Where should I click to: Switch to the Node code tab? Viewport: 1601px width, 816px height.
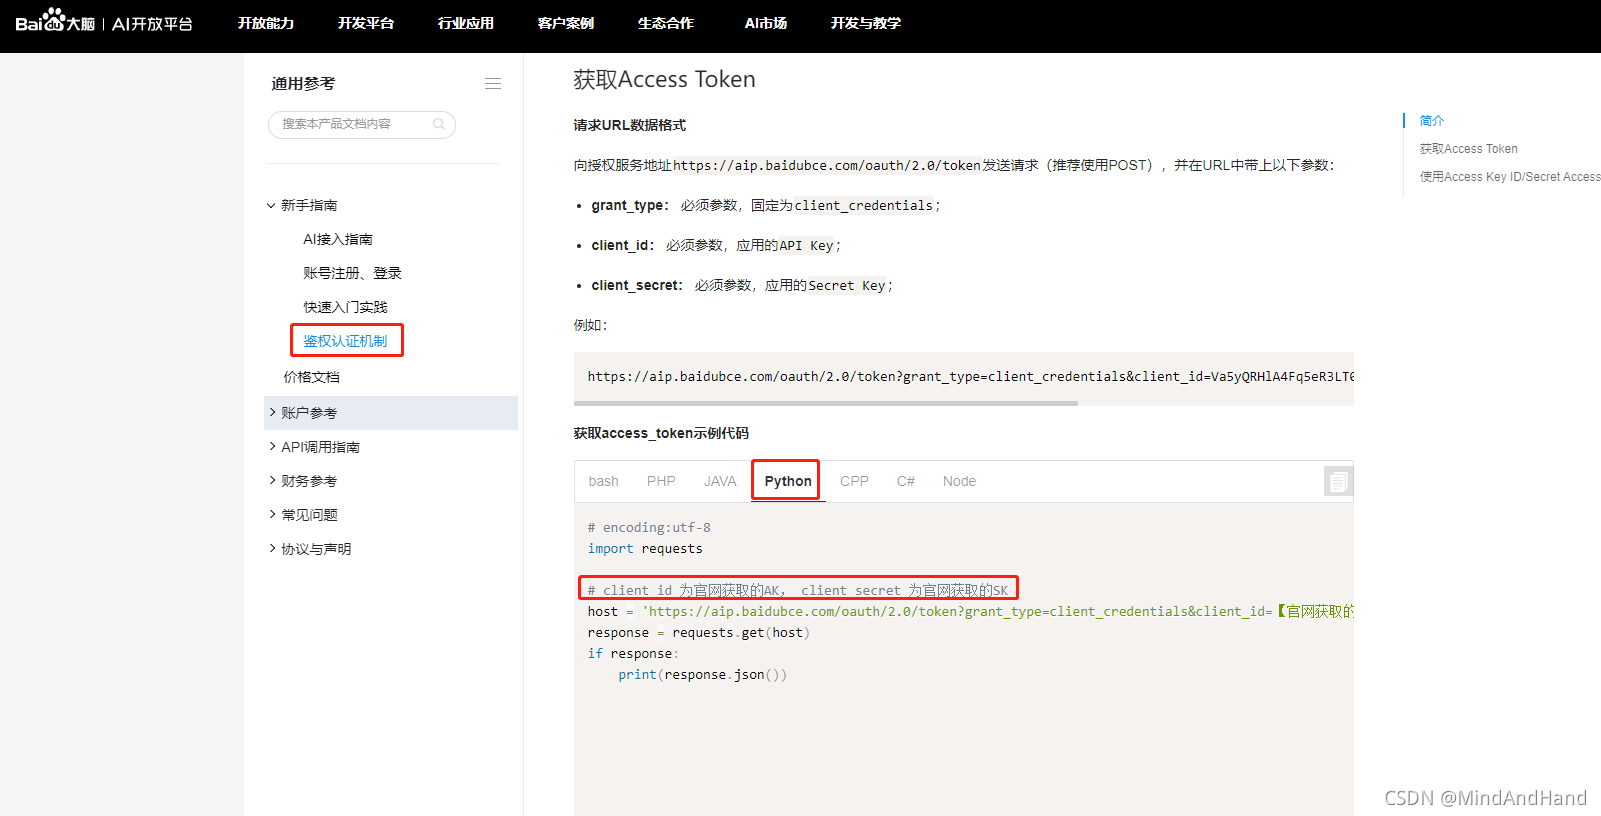[959, 481]
